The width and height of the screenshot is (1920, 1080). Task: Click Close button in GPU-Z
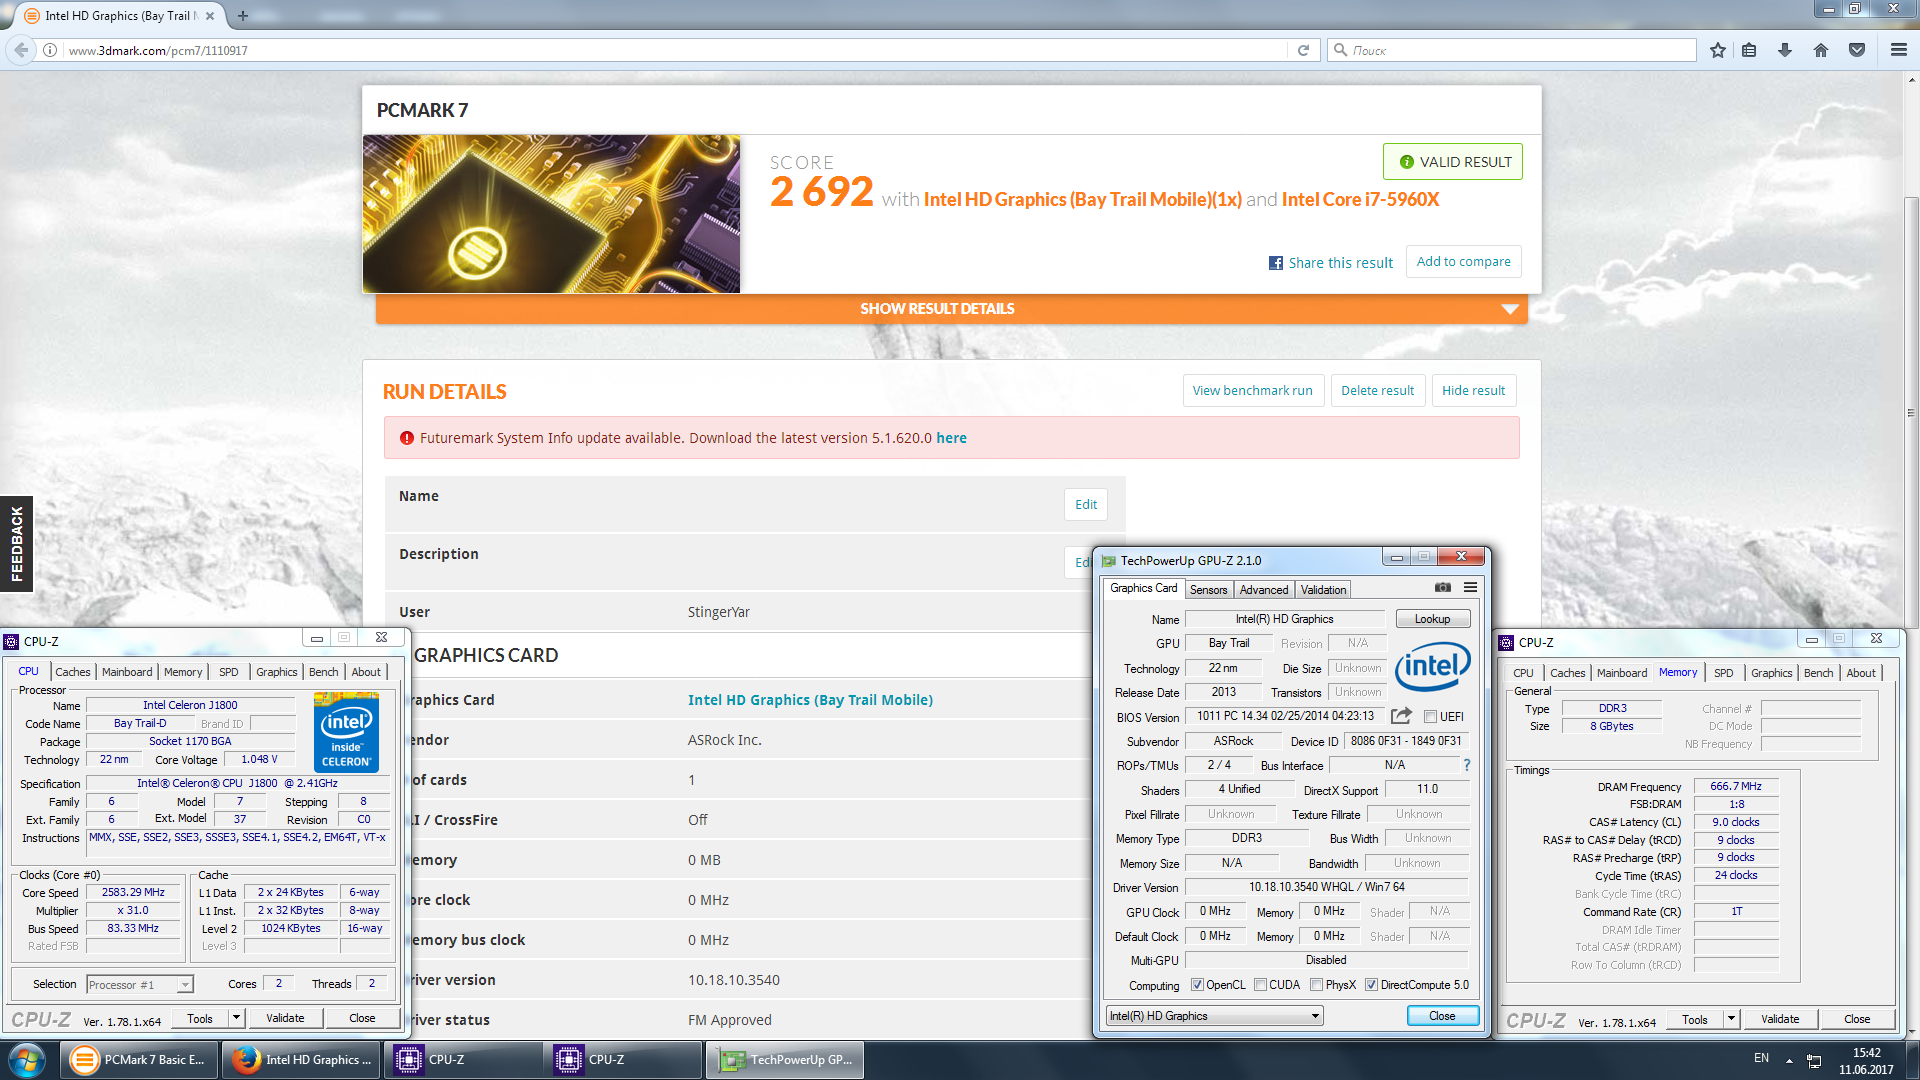[1442, 1016]
